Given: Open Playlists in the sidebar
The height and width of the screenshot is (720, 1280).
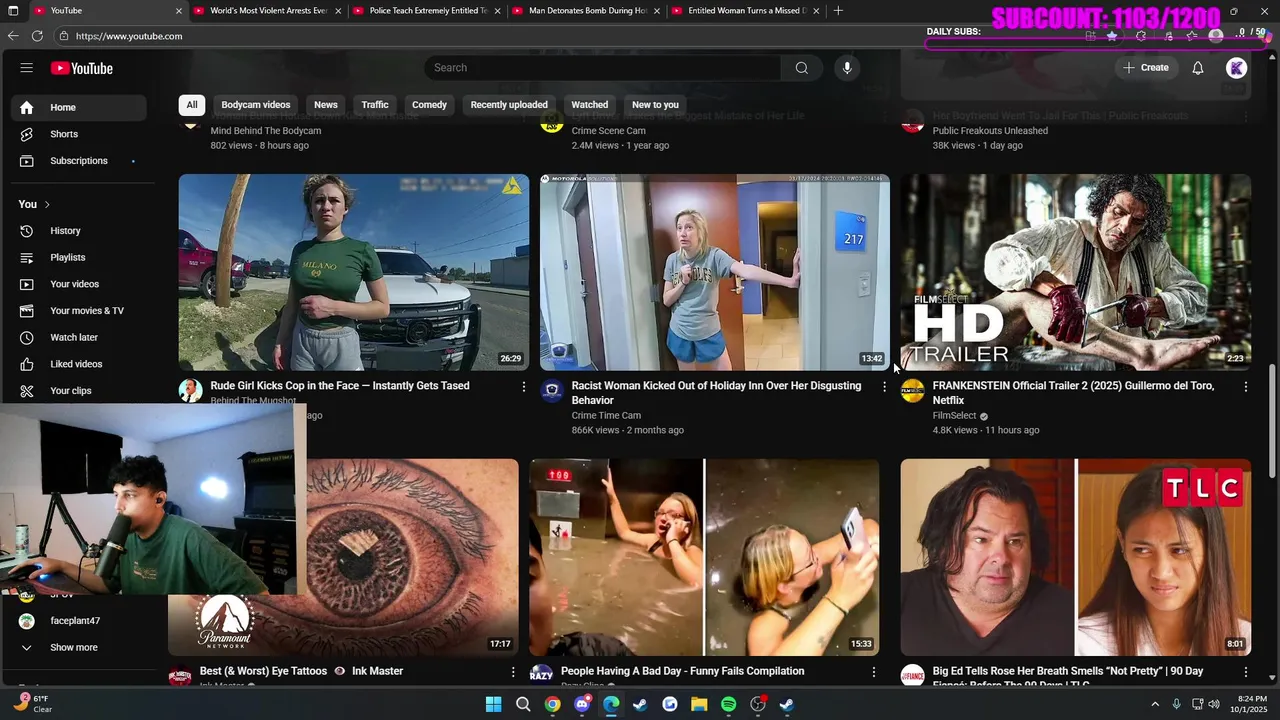Looking at the screenshot, I should click(x=79, y=258).
